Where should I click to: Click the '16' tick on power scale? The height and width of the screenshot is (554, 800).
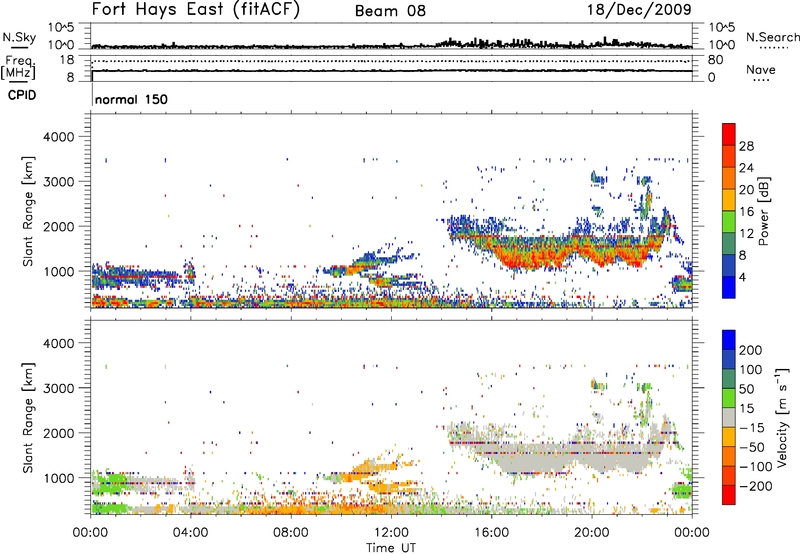pyautogui.click(x=746, y=212)
